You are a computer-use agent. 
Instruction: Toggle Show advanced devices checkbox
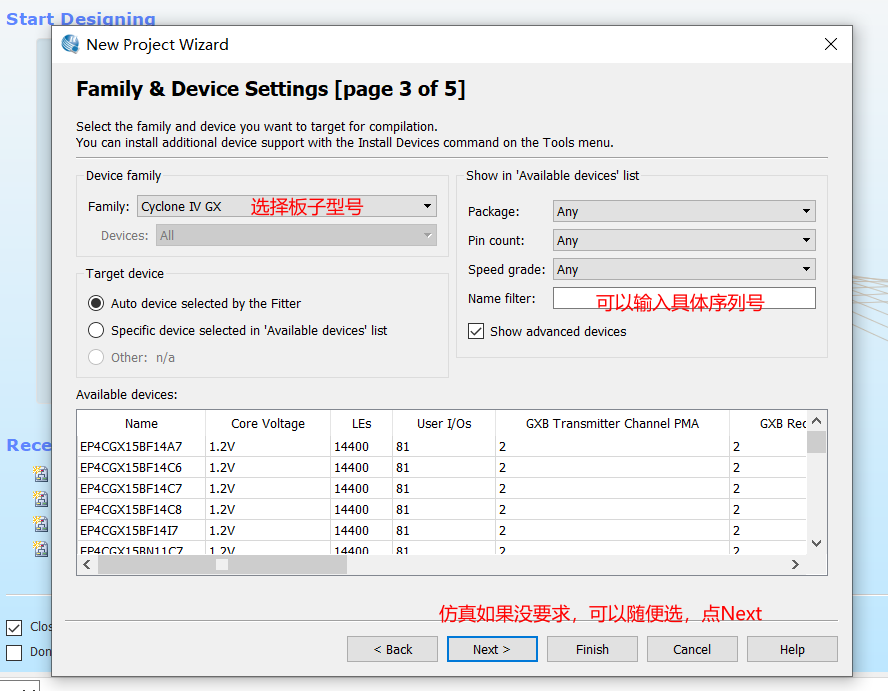476,331
